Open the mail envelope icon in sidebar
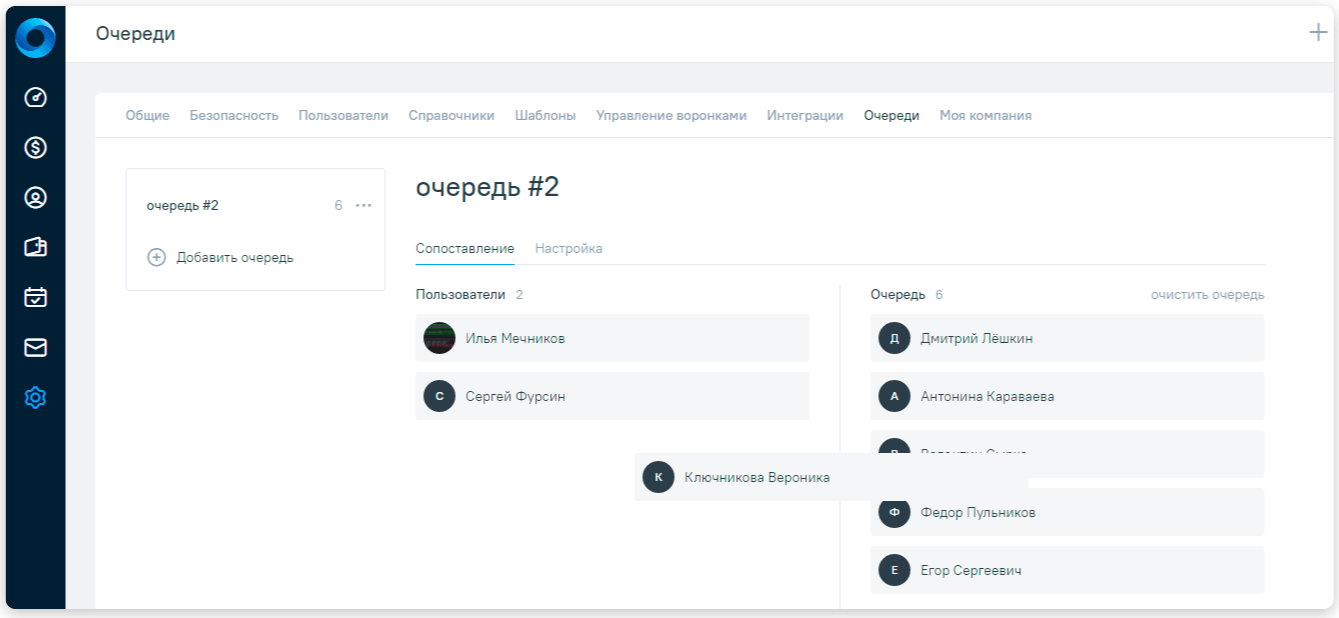This screenshot has height=618, width=1339. coord(35,345)
